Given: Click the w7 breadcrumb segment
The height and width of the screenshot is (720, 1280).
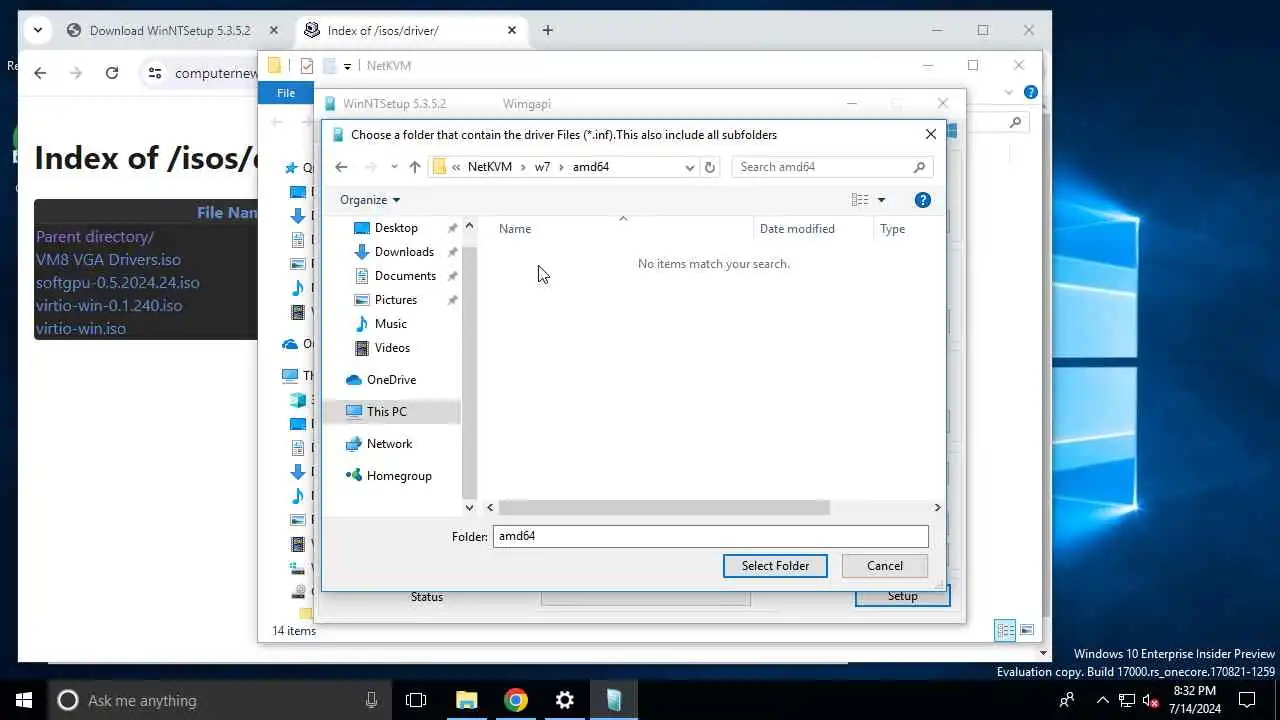Looking at the screenshot, I should tap(542, 167).
